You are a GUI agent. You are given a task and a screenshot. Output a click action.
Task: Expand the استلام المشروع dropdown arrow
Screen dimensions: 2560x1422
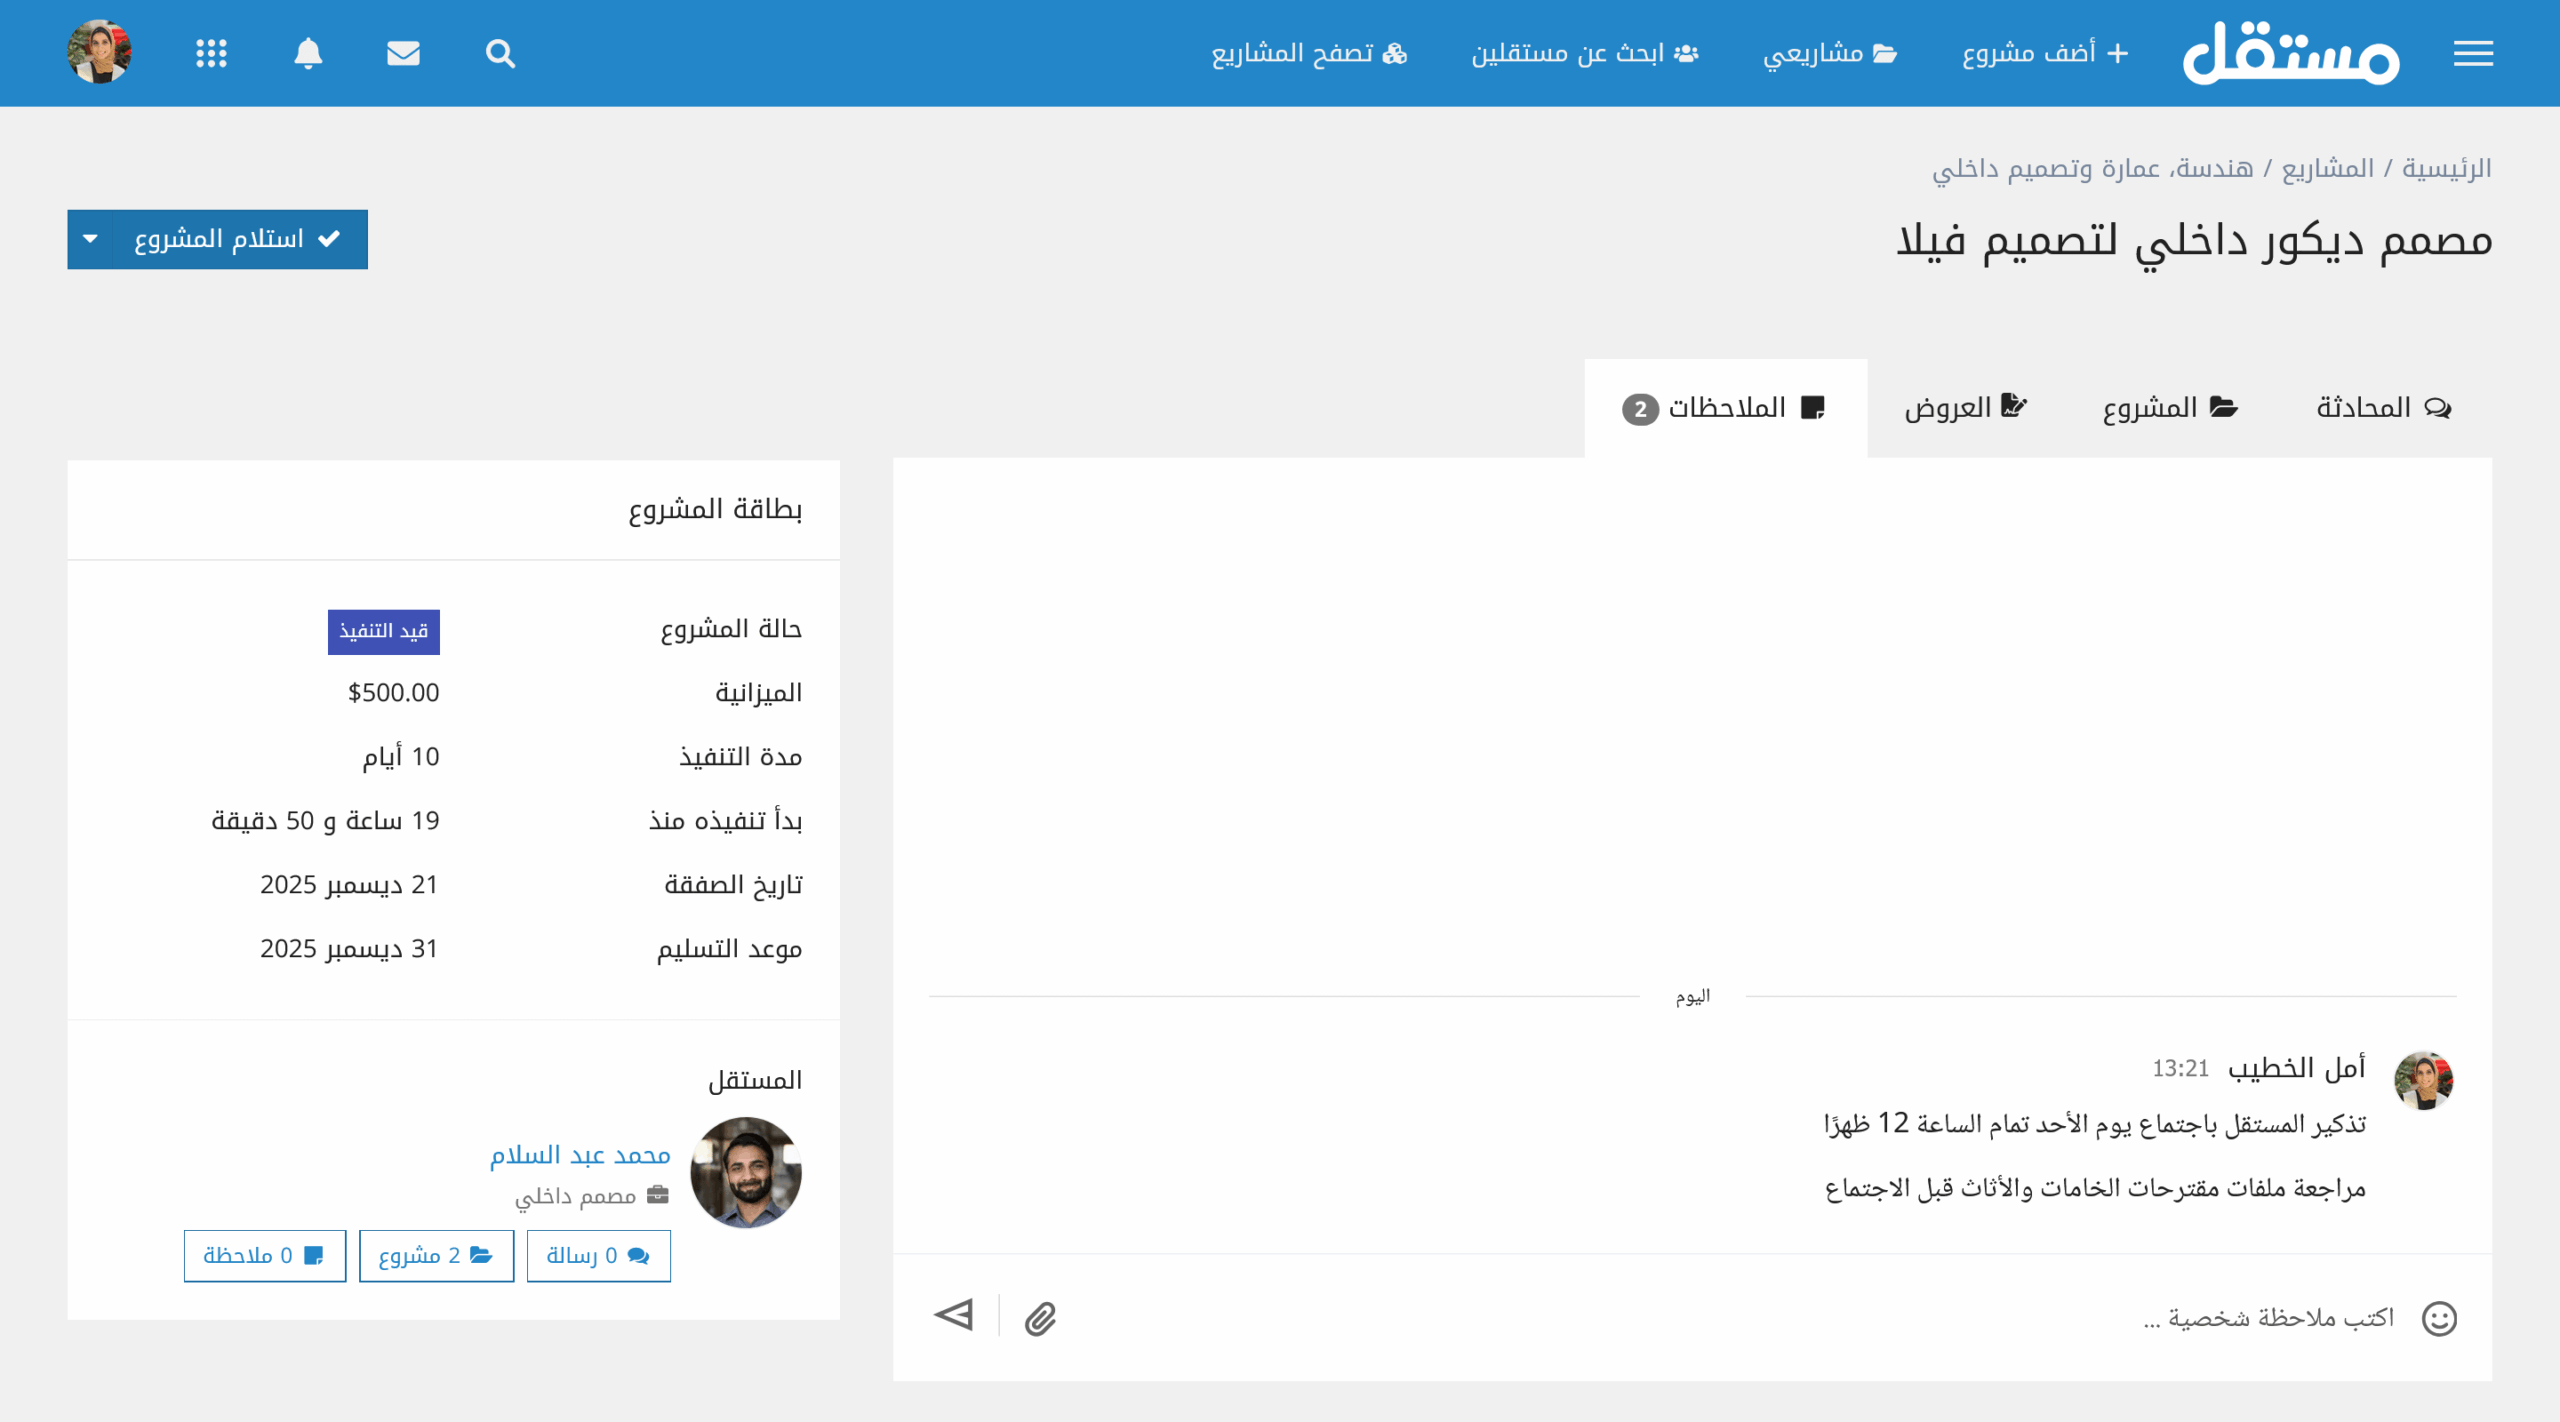click(x=91, y=239)
